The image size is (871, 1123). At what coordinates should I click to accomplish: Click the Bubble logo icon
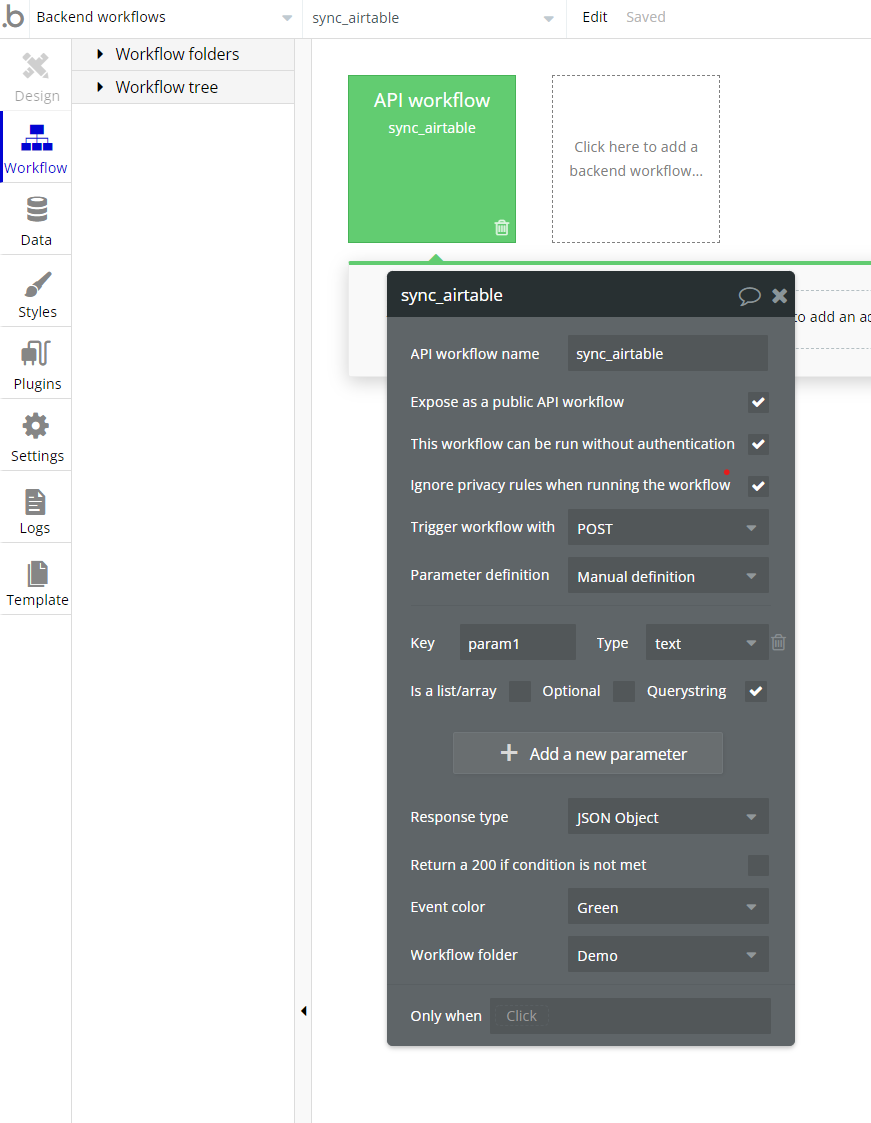(13, 17)
